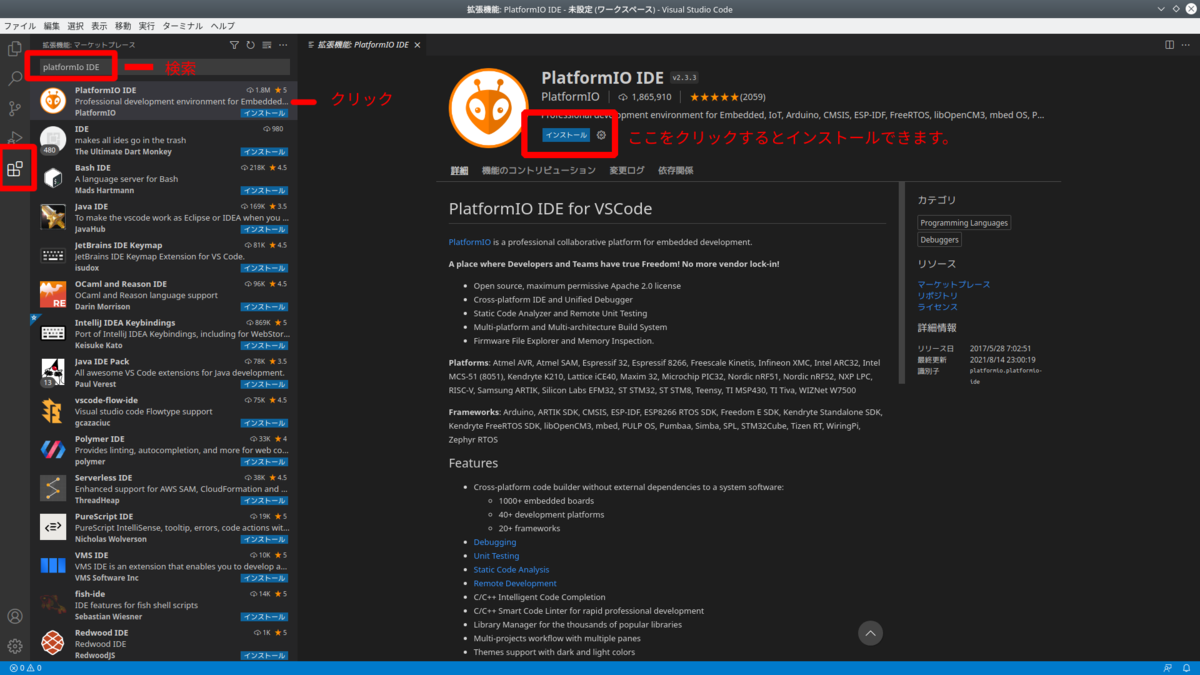This screenshot has height=675, width=1200.
Task: Switch to the 機能のコントリビューション tab
Action: point(538,171)
